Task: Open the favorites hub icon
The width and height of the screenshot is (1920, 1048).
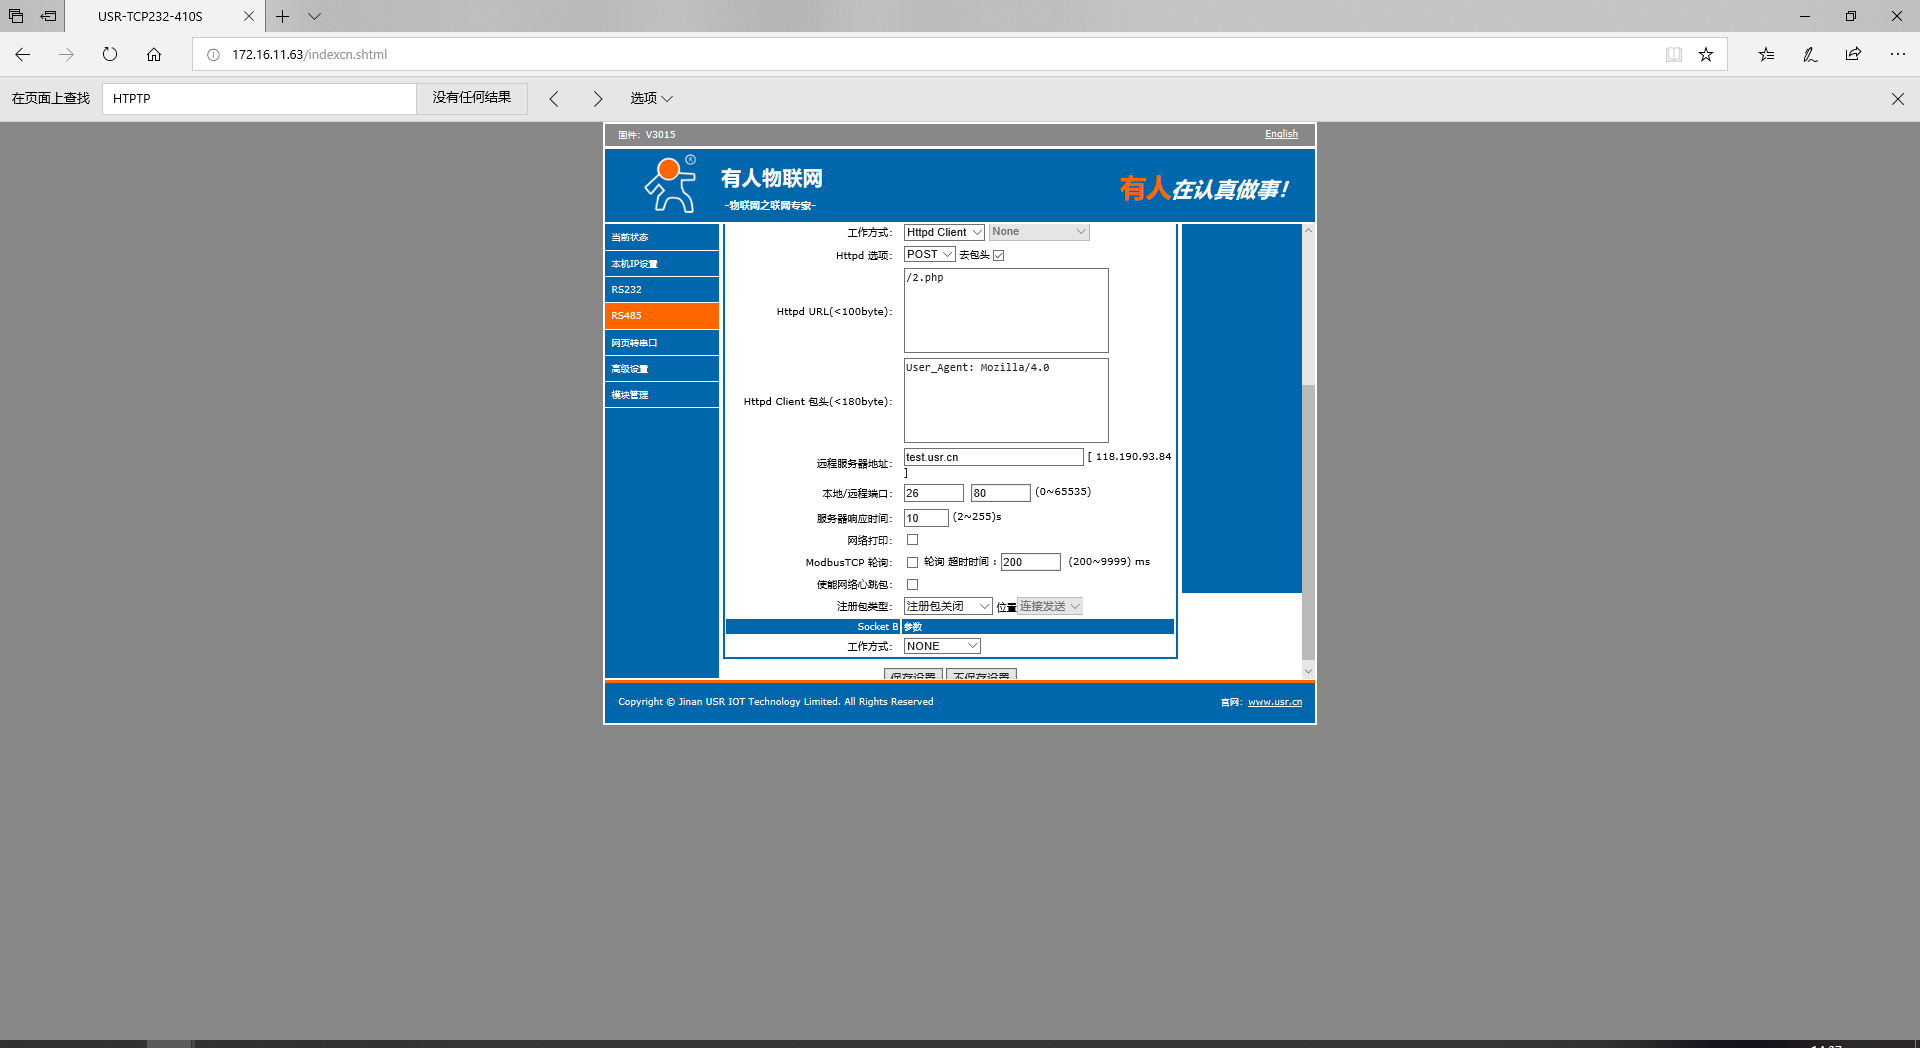Action: point(1766,54)
